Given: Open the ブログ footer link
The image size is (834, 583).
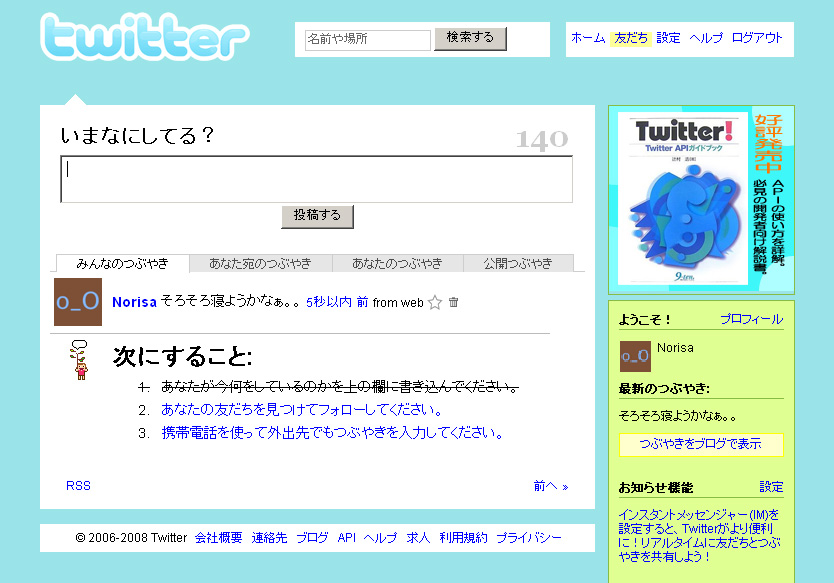Looking at the screenshot, I should pos(312,538).
